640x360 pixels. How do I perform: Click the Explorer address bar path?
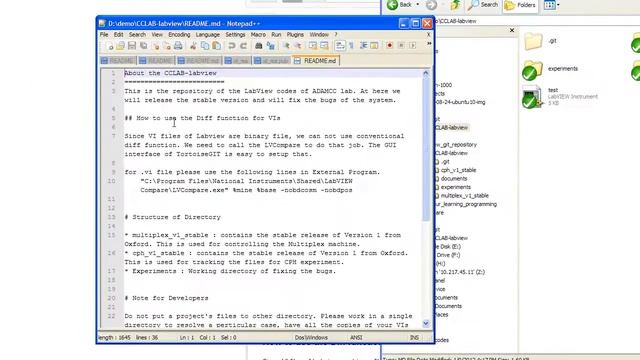click(456, 21)
